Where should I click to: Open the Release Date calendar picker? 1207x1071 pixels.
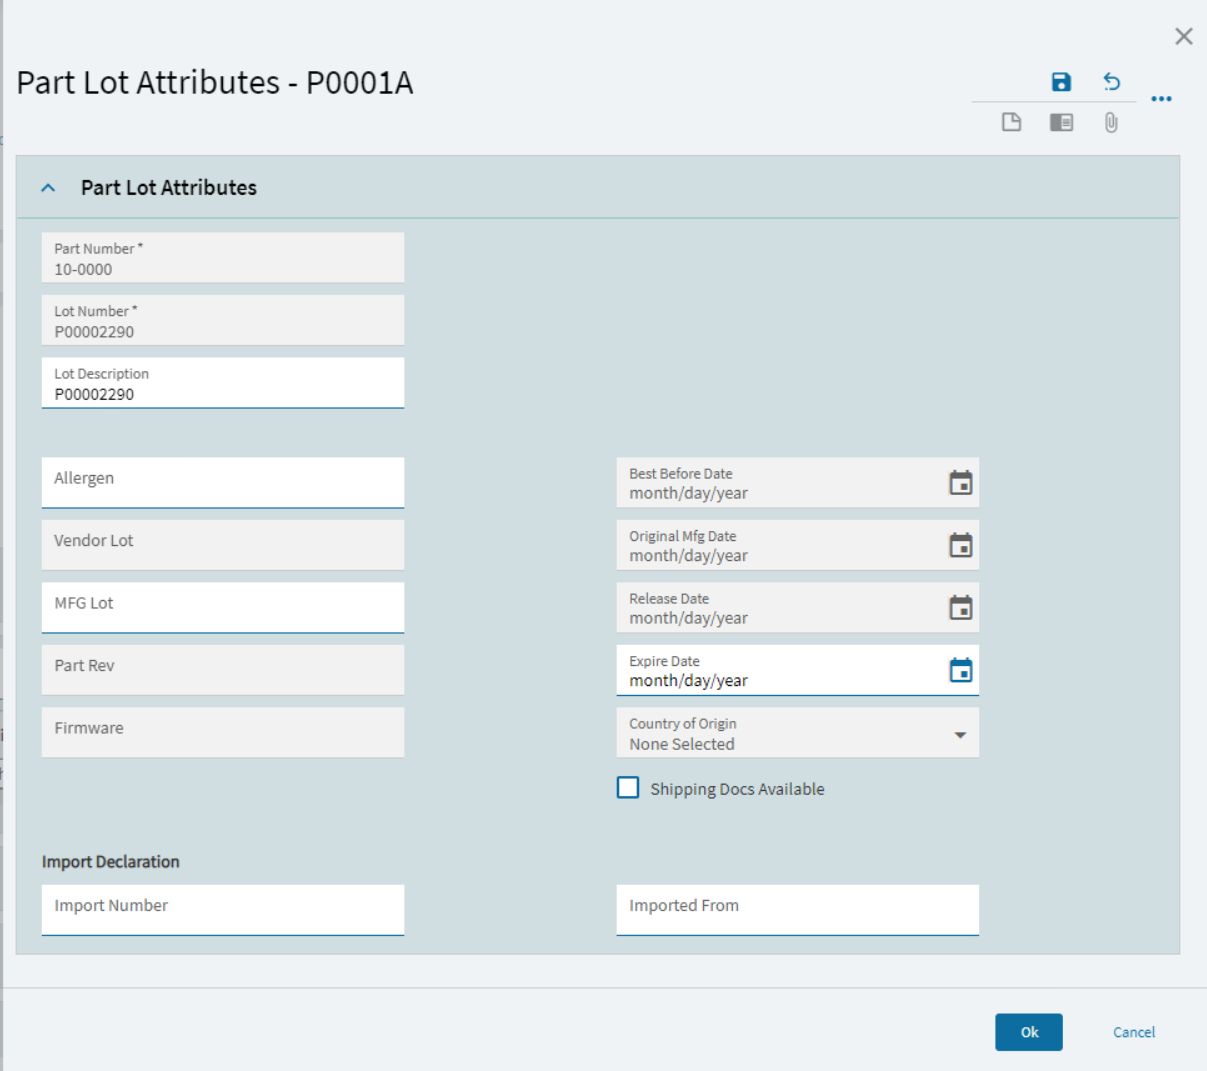(x=960, y=608)
